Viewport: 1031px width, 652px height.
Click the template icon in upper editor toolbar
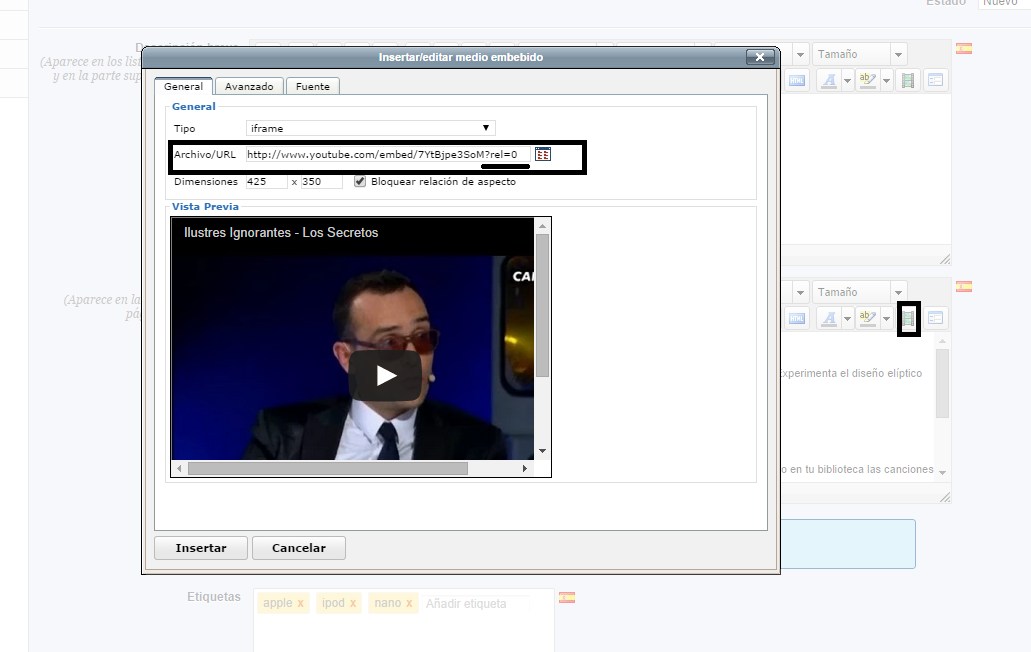coord(935,80)
